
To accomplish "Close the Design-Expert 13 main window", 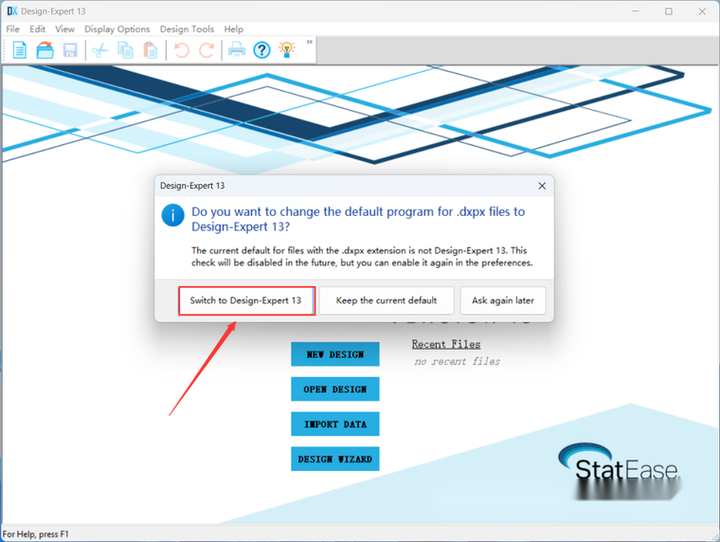I will point(702,11).
